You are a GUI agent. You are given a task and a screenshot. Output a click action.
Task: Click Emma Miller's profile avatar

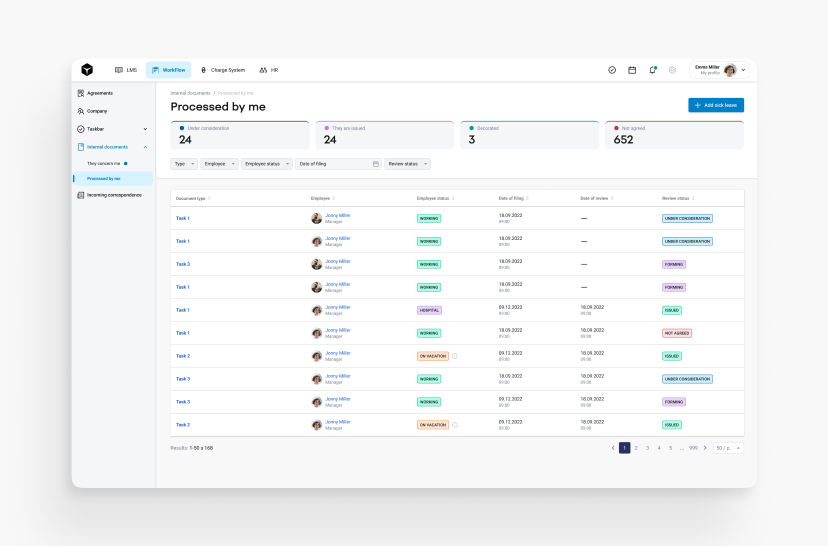tap(730, 70)
